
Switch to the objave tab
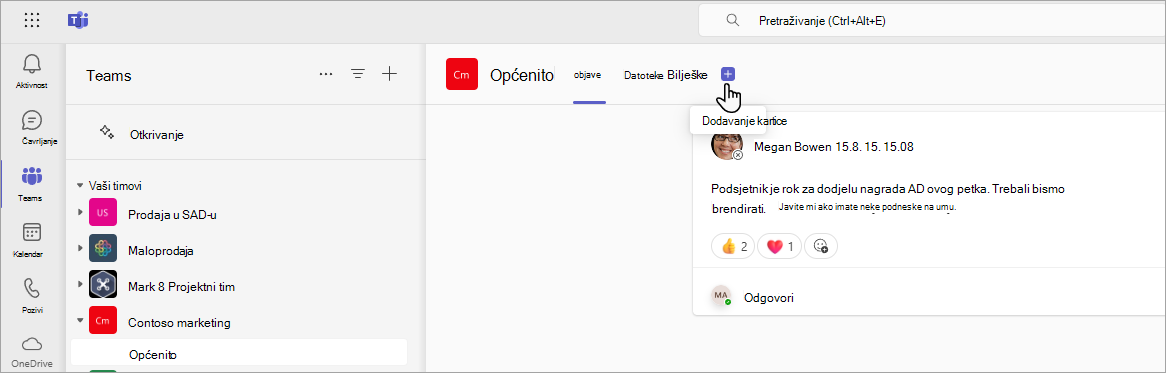click(x=587, y=75)
